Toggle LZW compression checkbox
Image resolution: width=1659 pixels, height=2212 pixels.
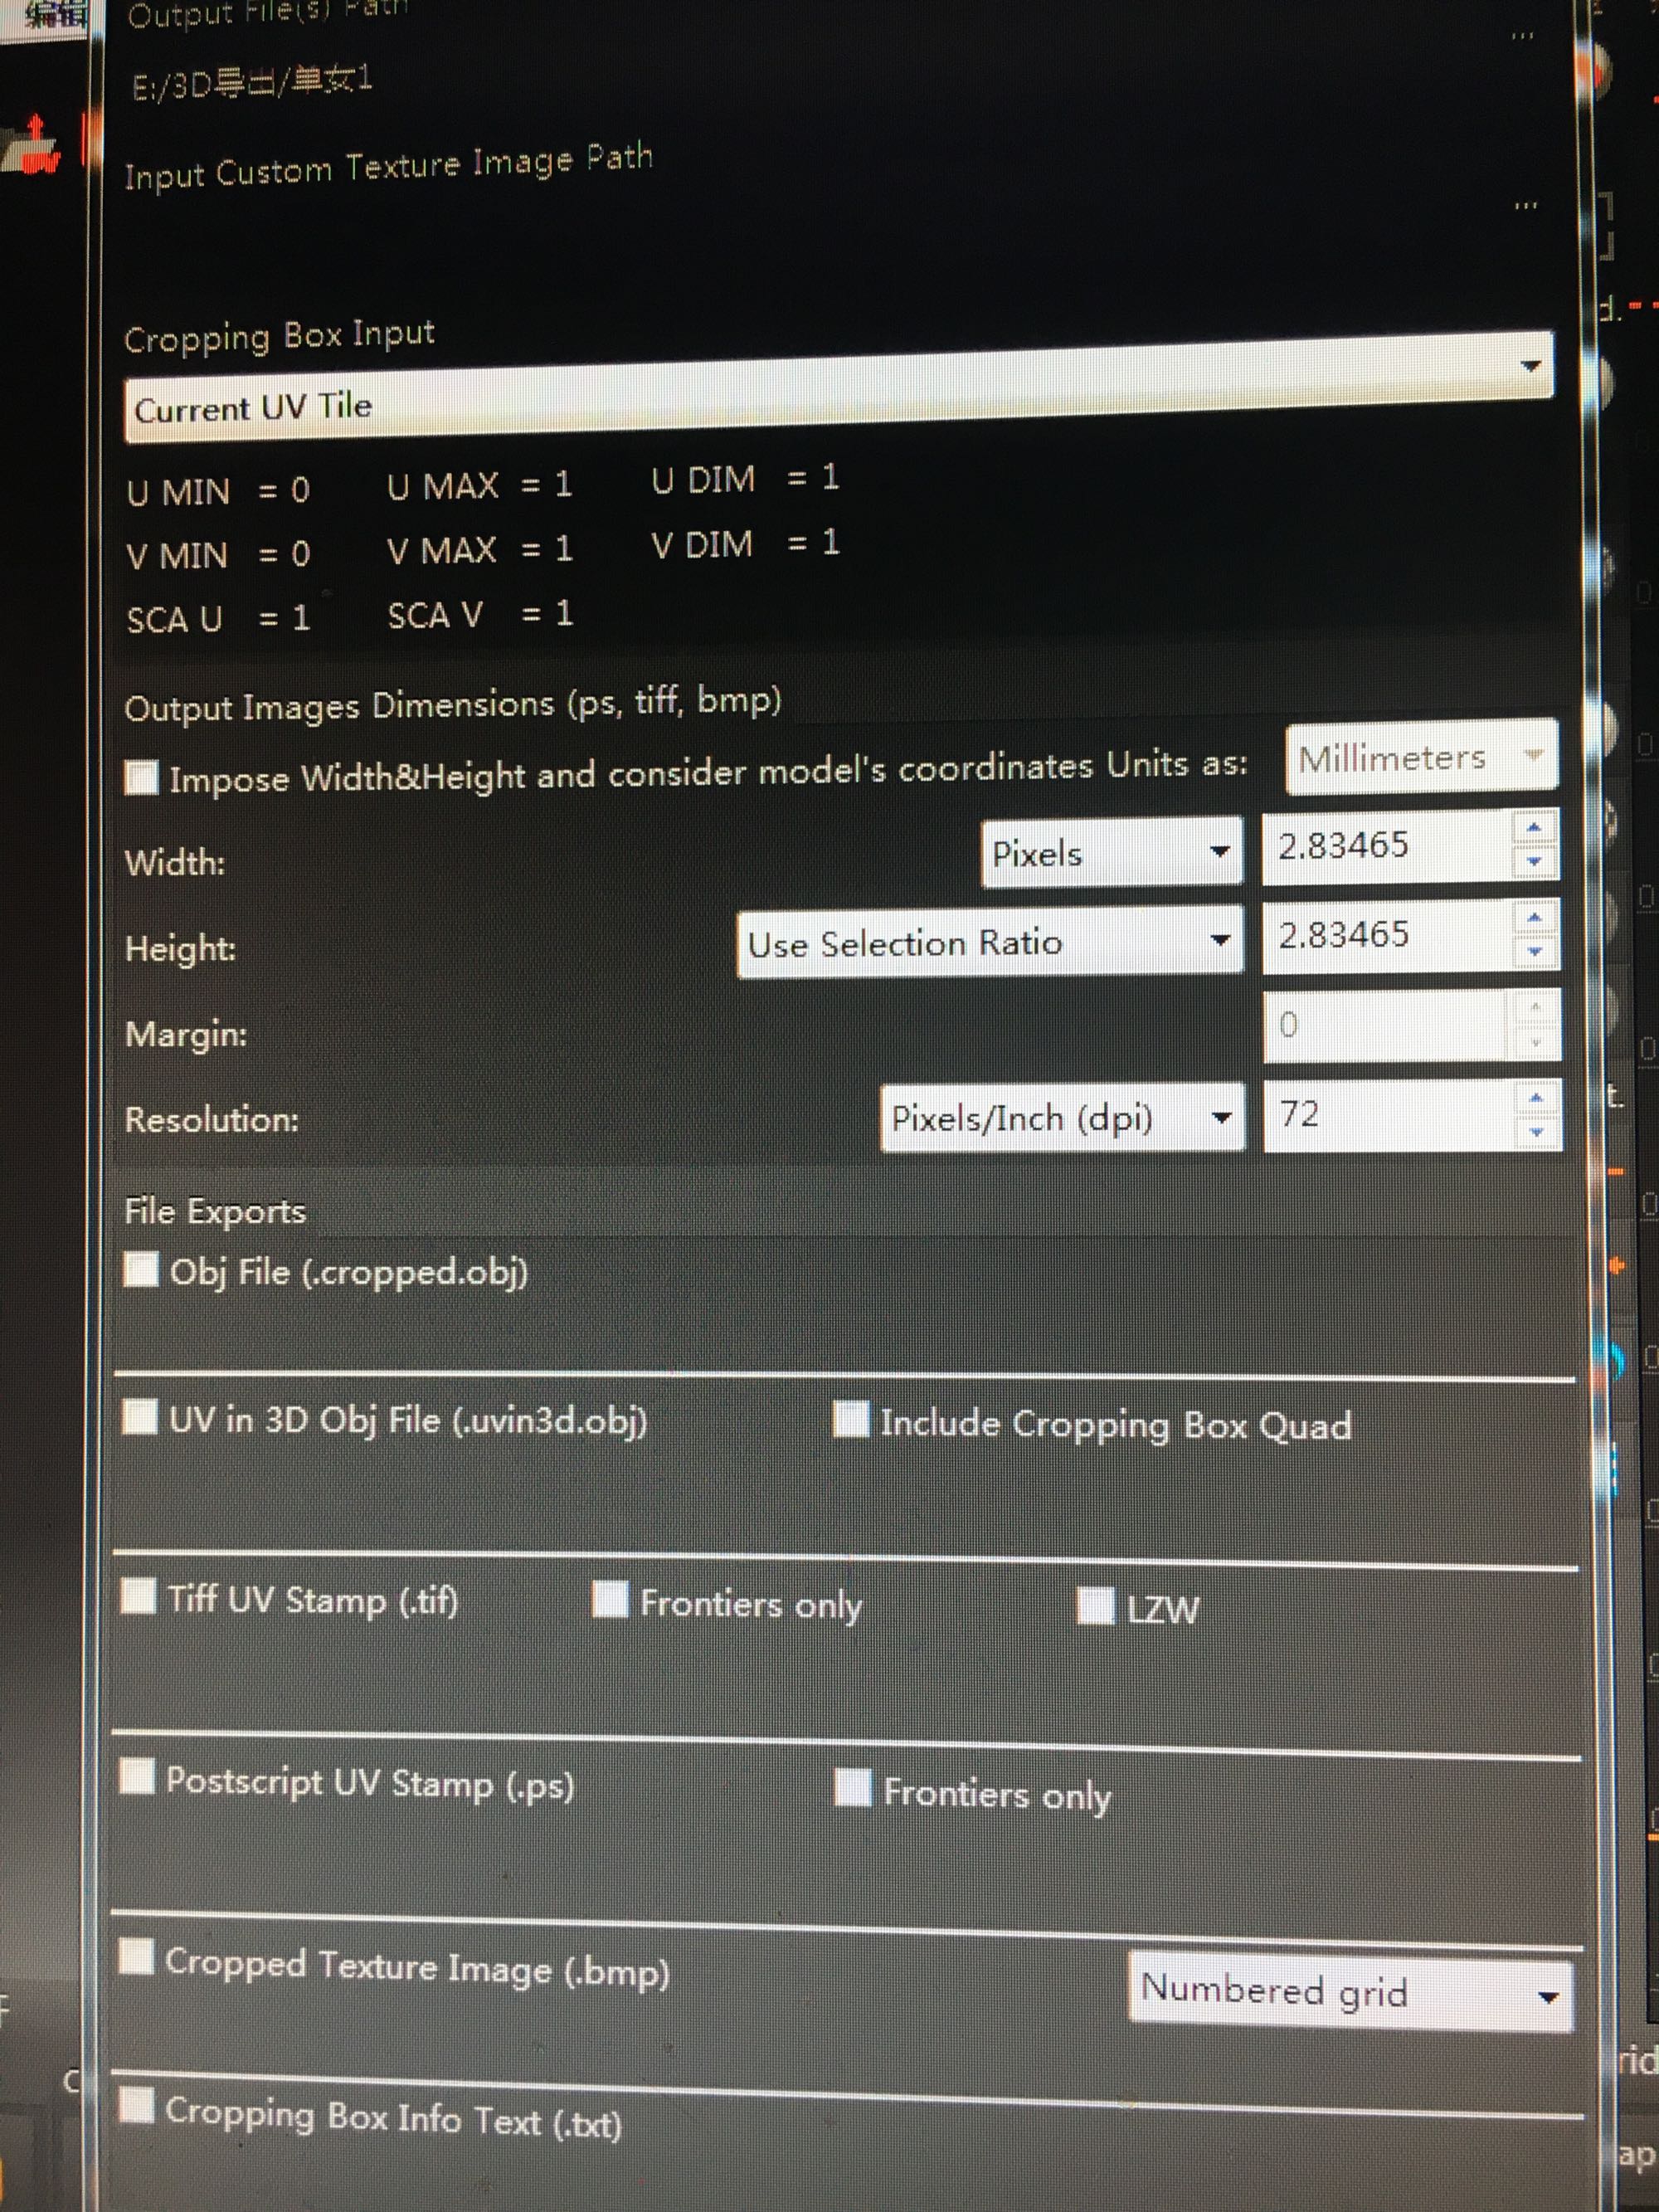(1095, 1606)
